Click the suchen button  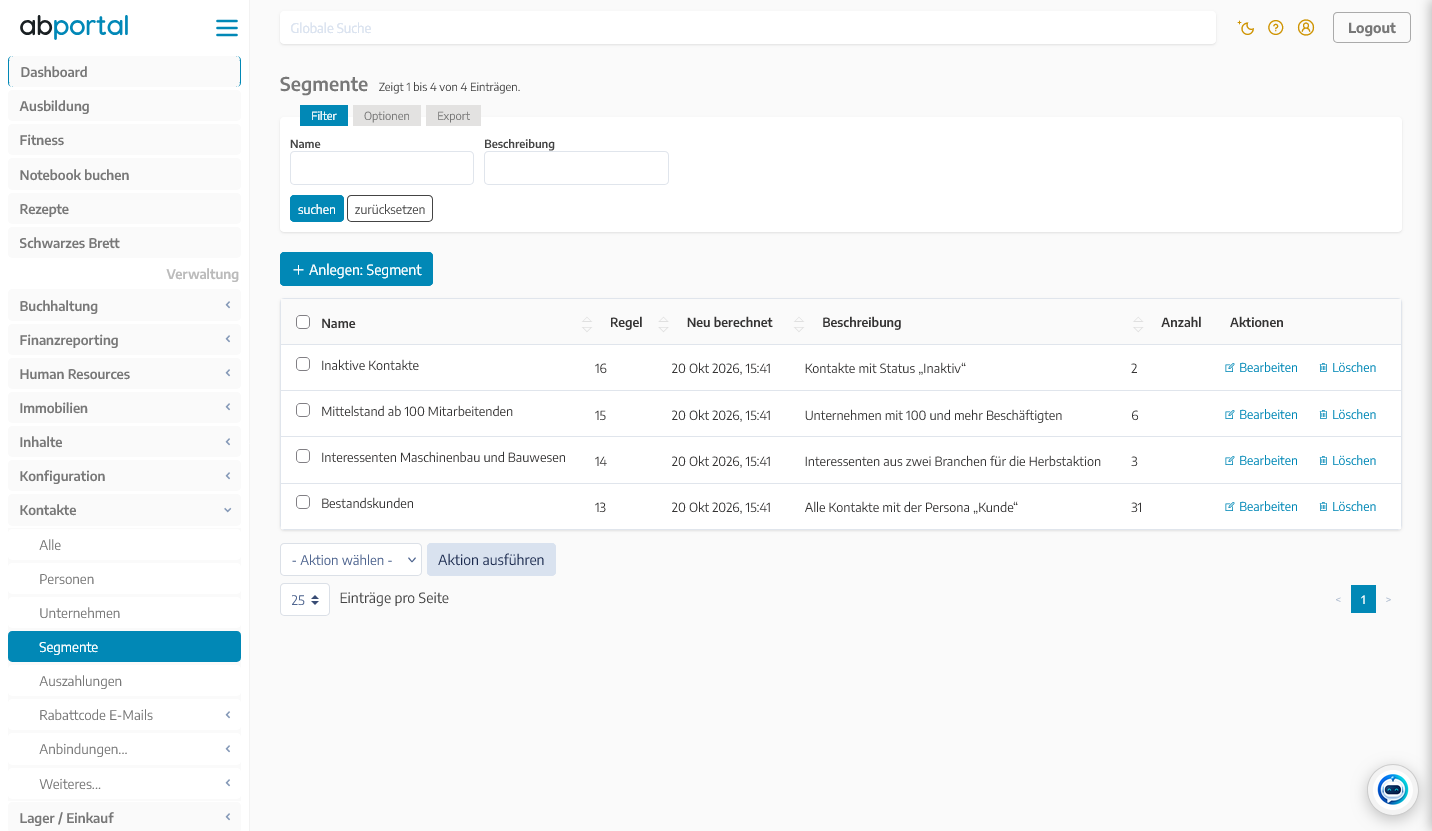tap(317, 209)
